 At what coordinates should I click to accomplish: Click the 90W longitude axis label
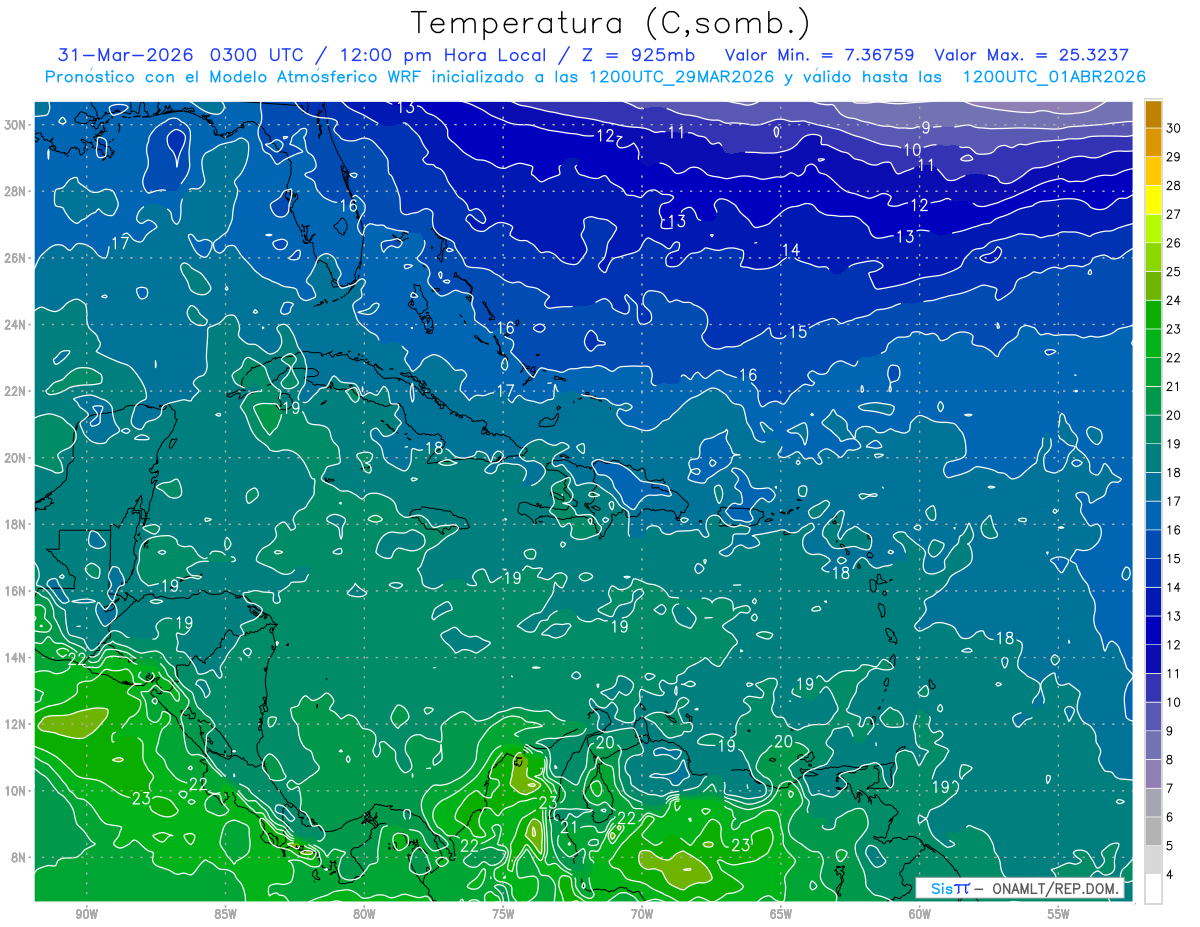[86, 914]
